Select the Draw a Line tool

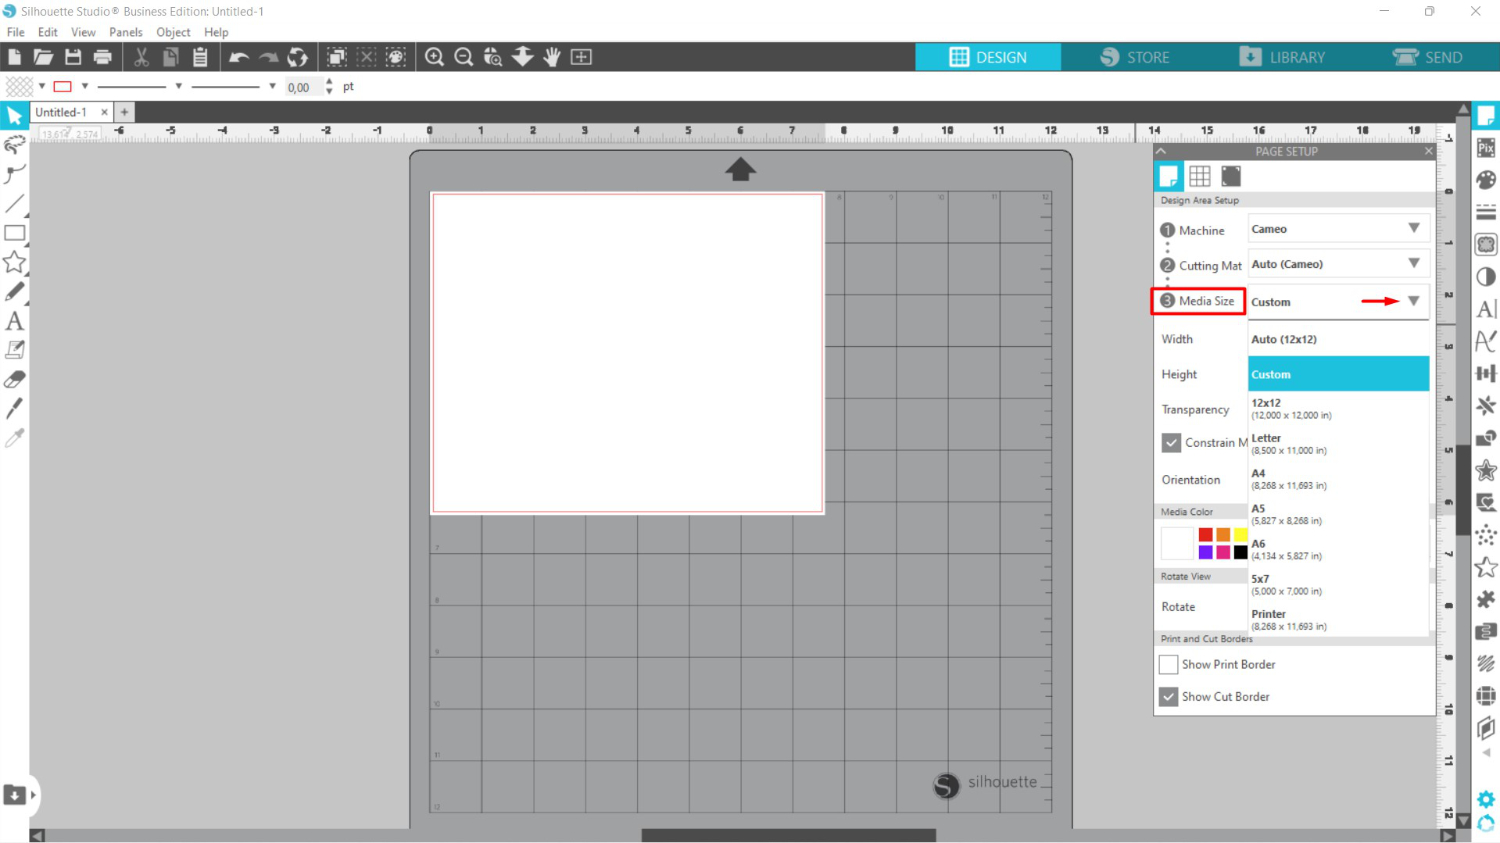[14, 204]
